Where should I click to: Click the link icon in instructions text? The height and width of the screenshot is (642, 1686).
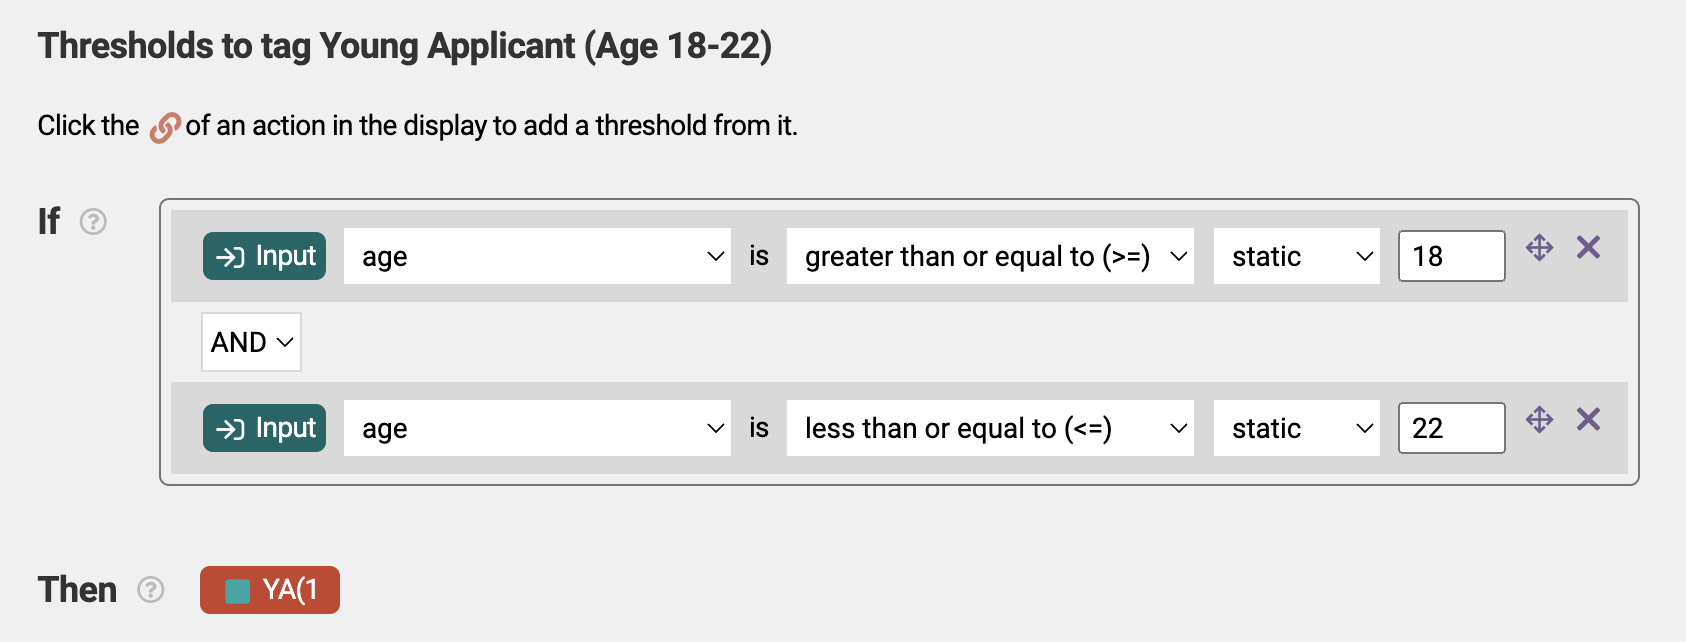[x=165, y=128]
